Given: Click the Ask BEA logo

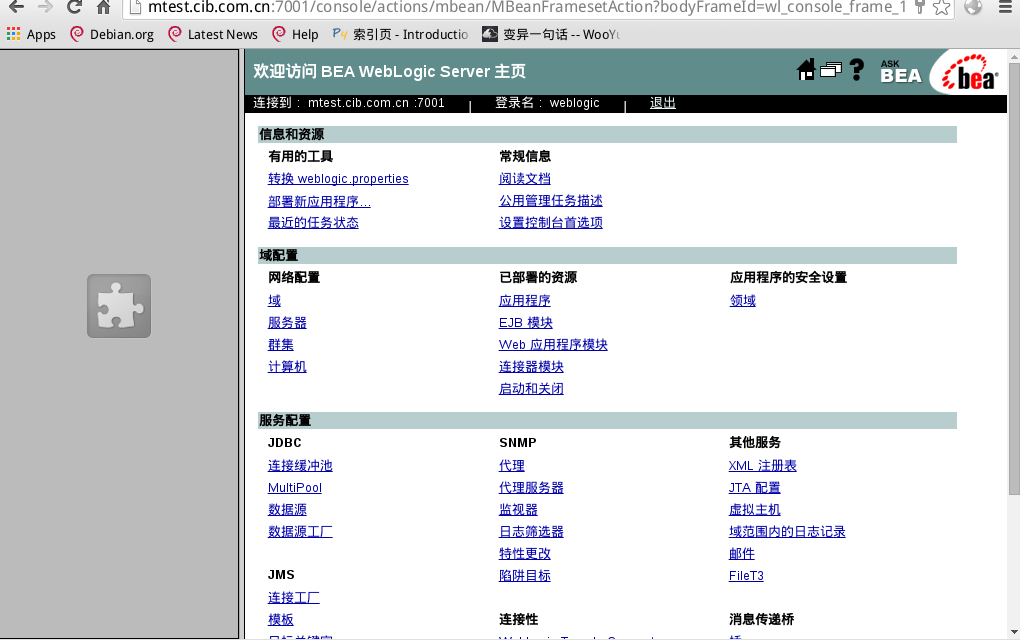Looking at the screenshot, I should point(900,72).
